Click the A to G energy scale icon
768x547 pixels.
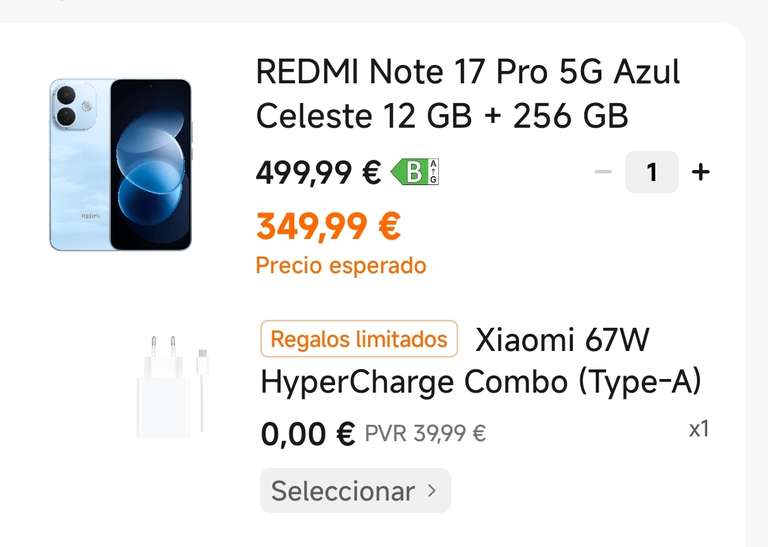coord(434,172)
